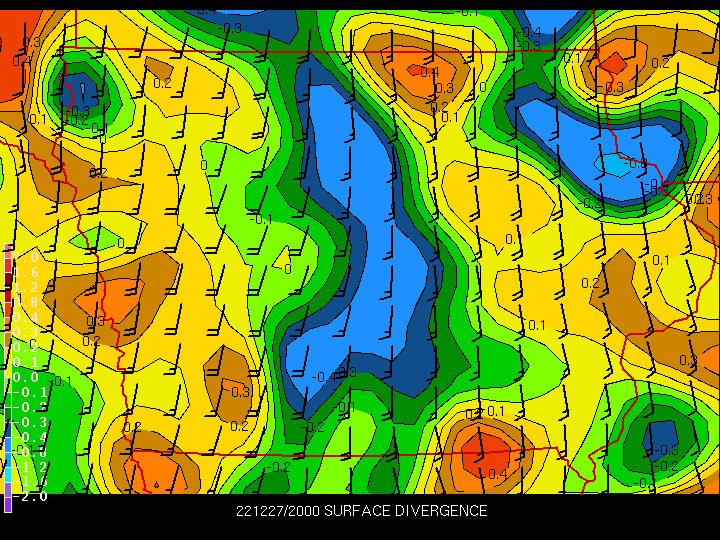
Task: Click the dark blue minimum in the northwest green circle
Action: click(x=77, y=93)
